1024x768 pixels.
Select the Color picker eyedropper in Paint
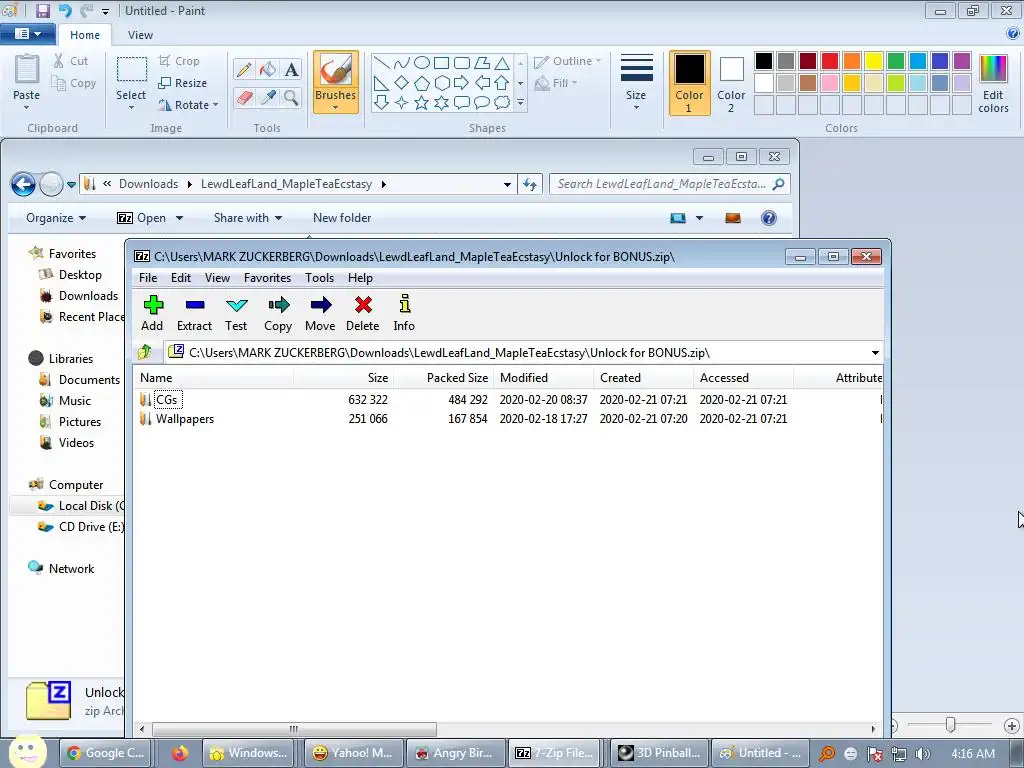click(x=268, y=98)
